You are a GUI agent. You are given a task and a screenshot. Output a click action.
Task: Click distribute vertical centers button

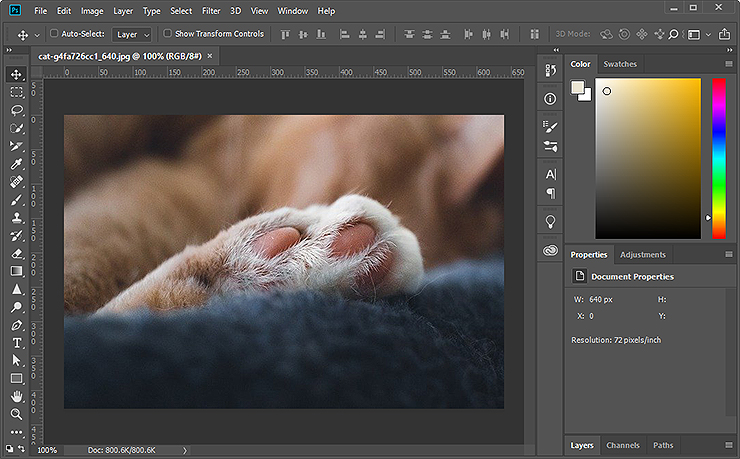pos(427,34)
